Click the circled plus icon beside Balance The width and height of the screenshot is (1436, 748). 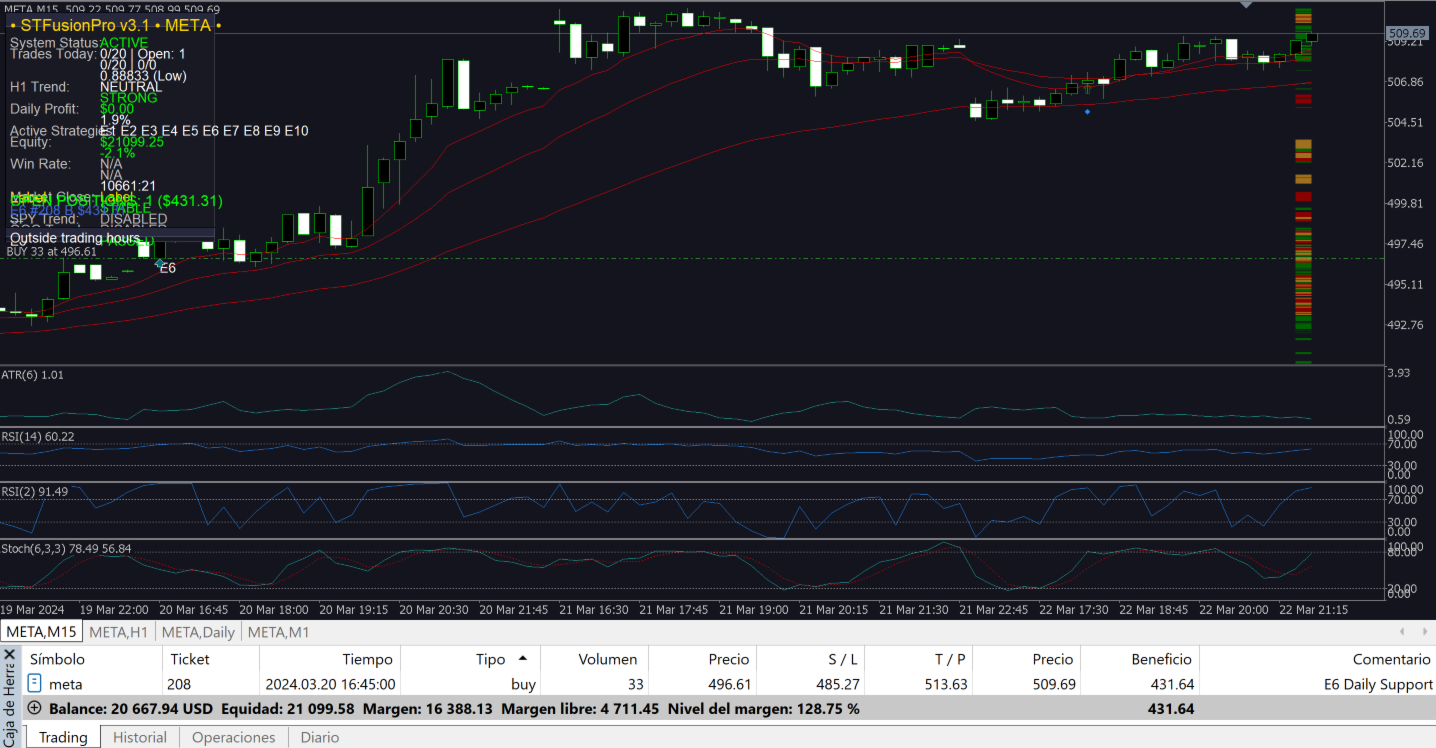pyautogui.click(x=34, y=708)
